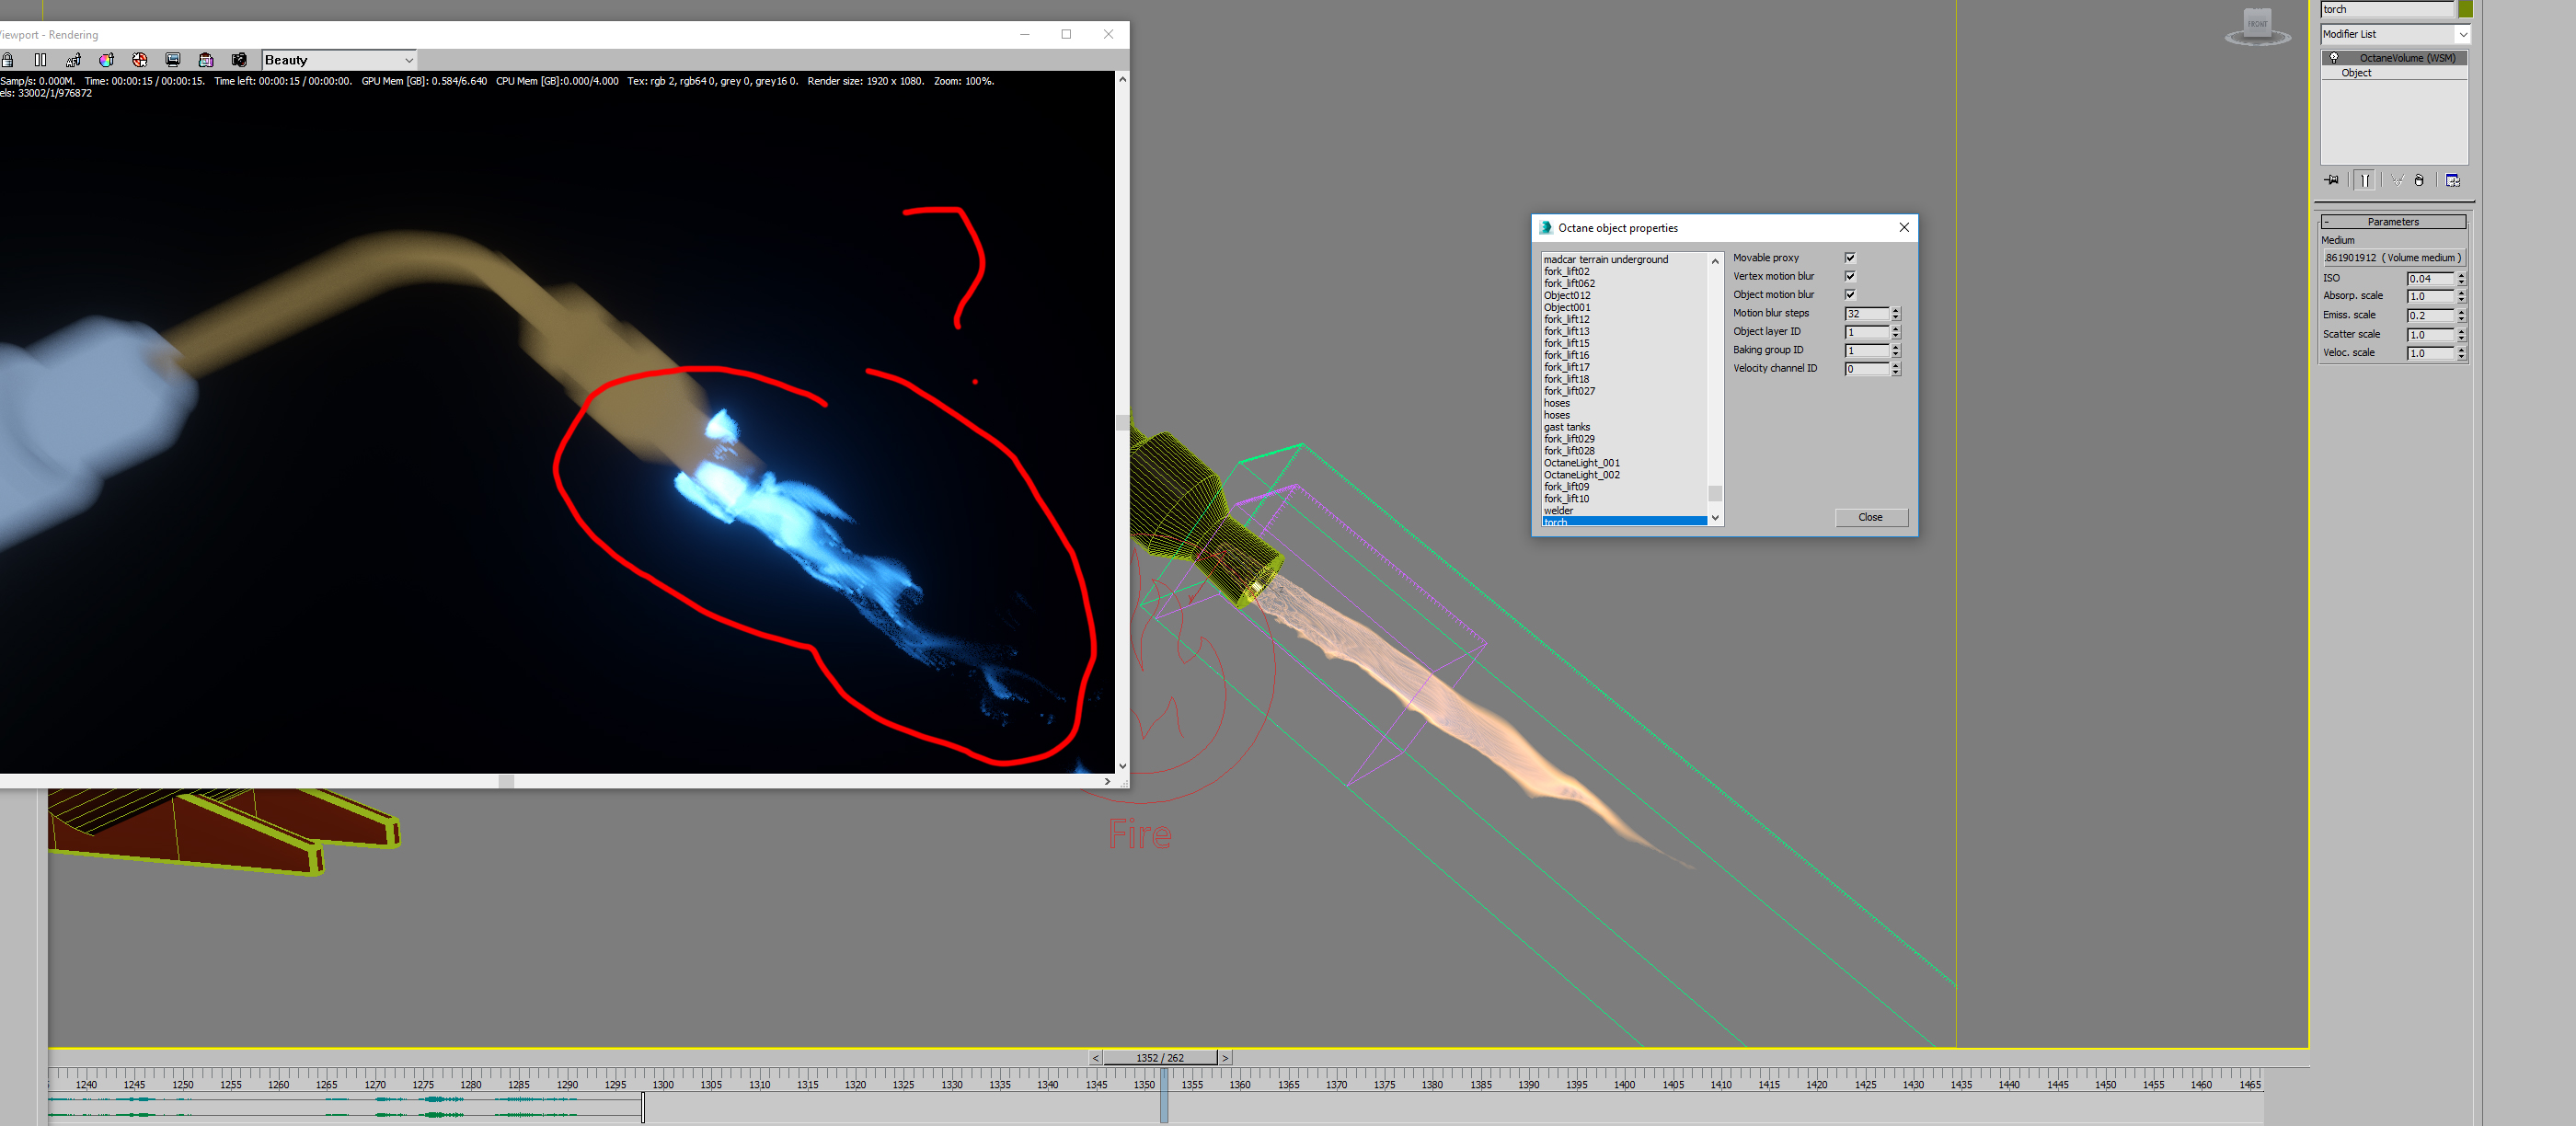This screenshot has width=2576, height=1126.
Task: Expand the Modifier List dropdown
Action: point(2462,34)
